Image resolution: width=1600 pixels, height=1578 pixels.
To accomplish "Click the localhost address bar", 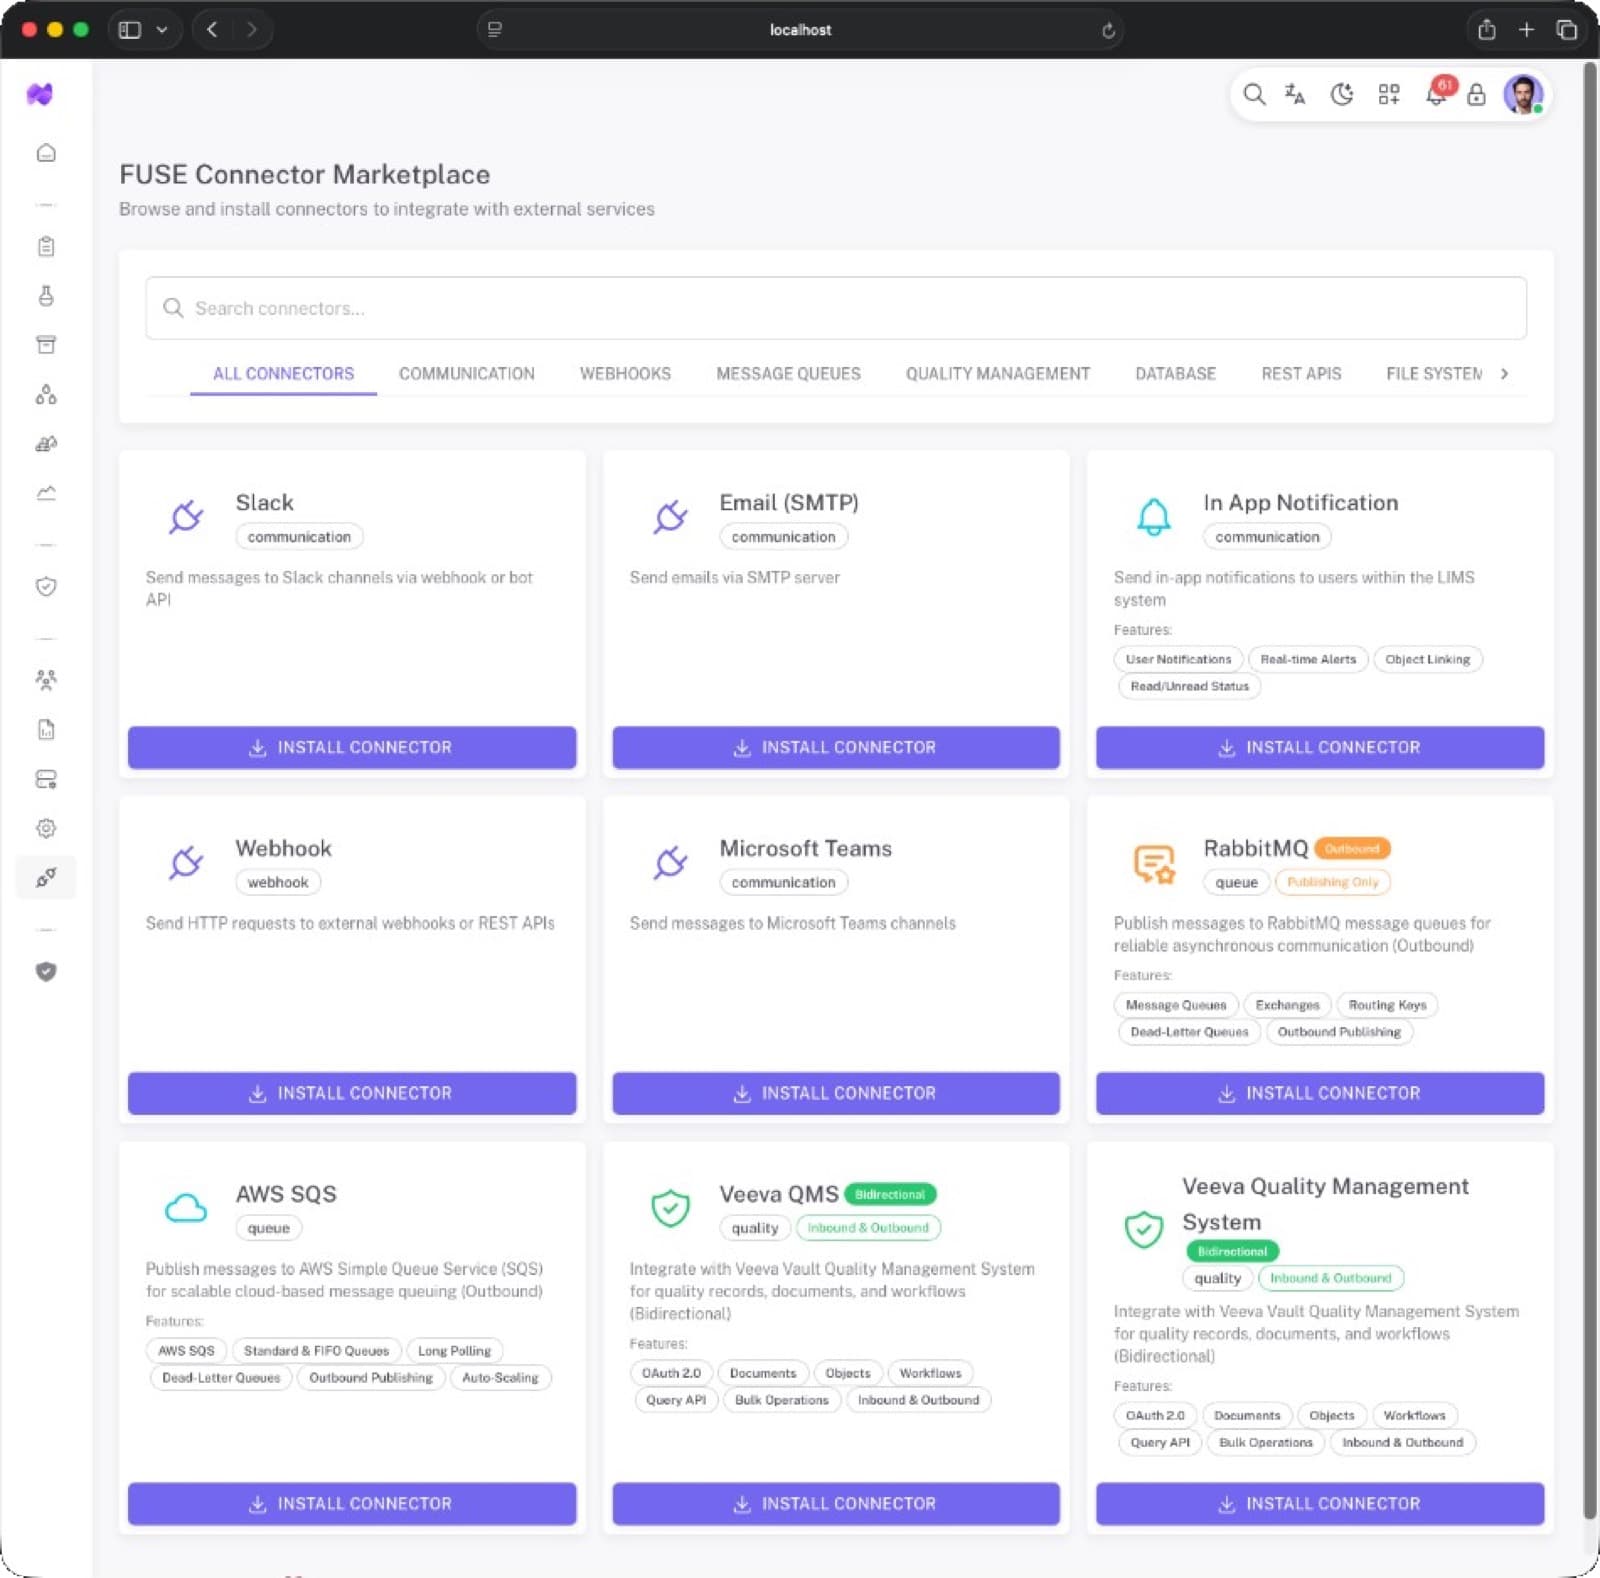I will coord(800,30).
